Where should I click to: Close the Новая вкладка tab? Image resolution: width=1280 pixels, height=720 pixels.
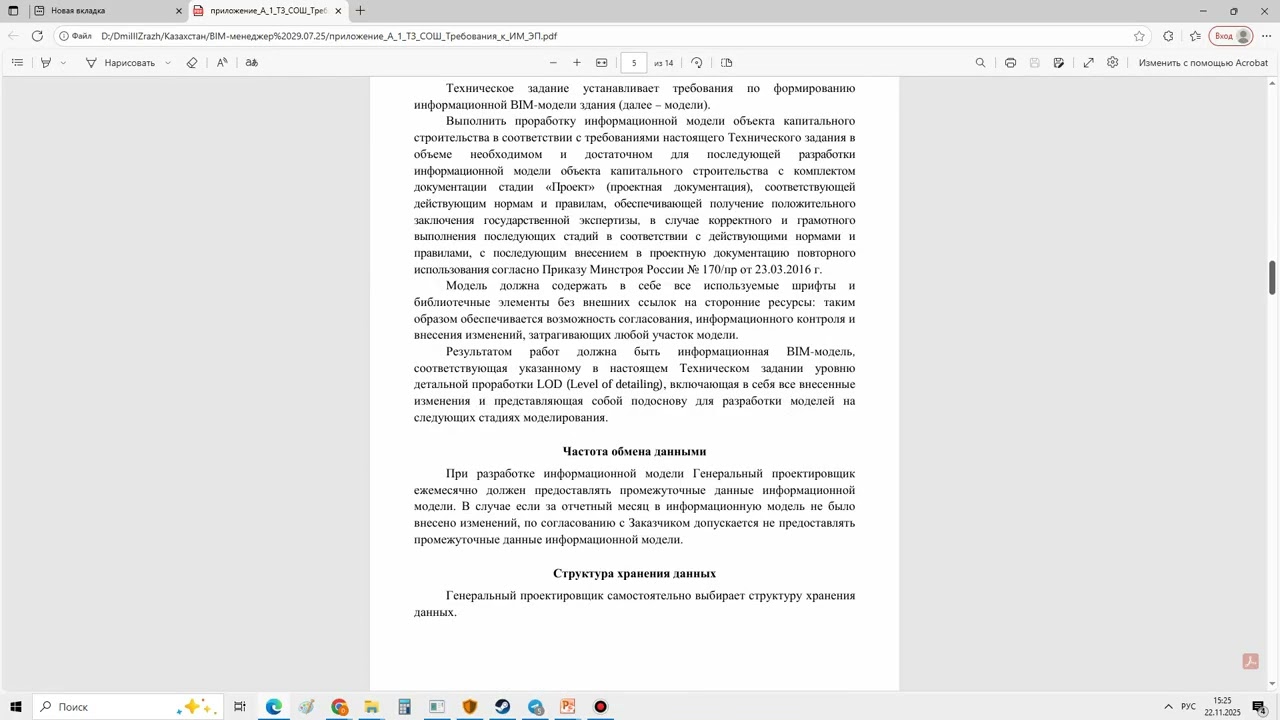click(x=179, y=11)
